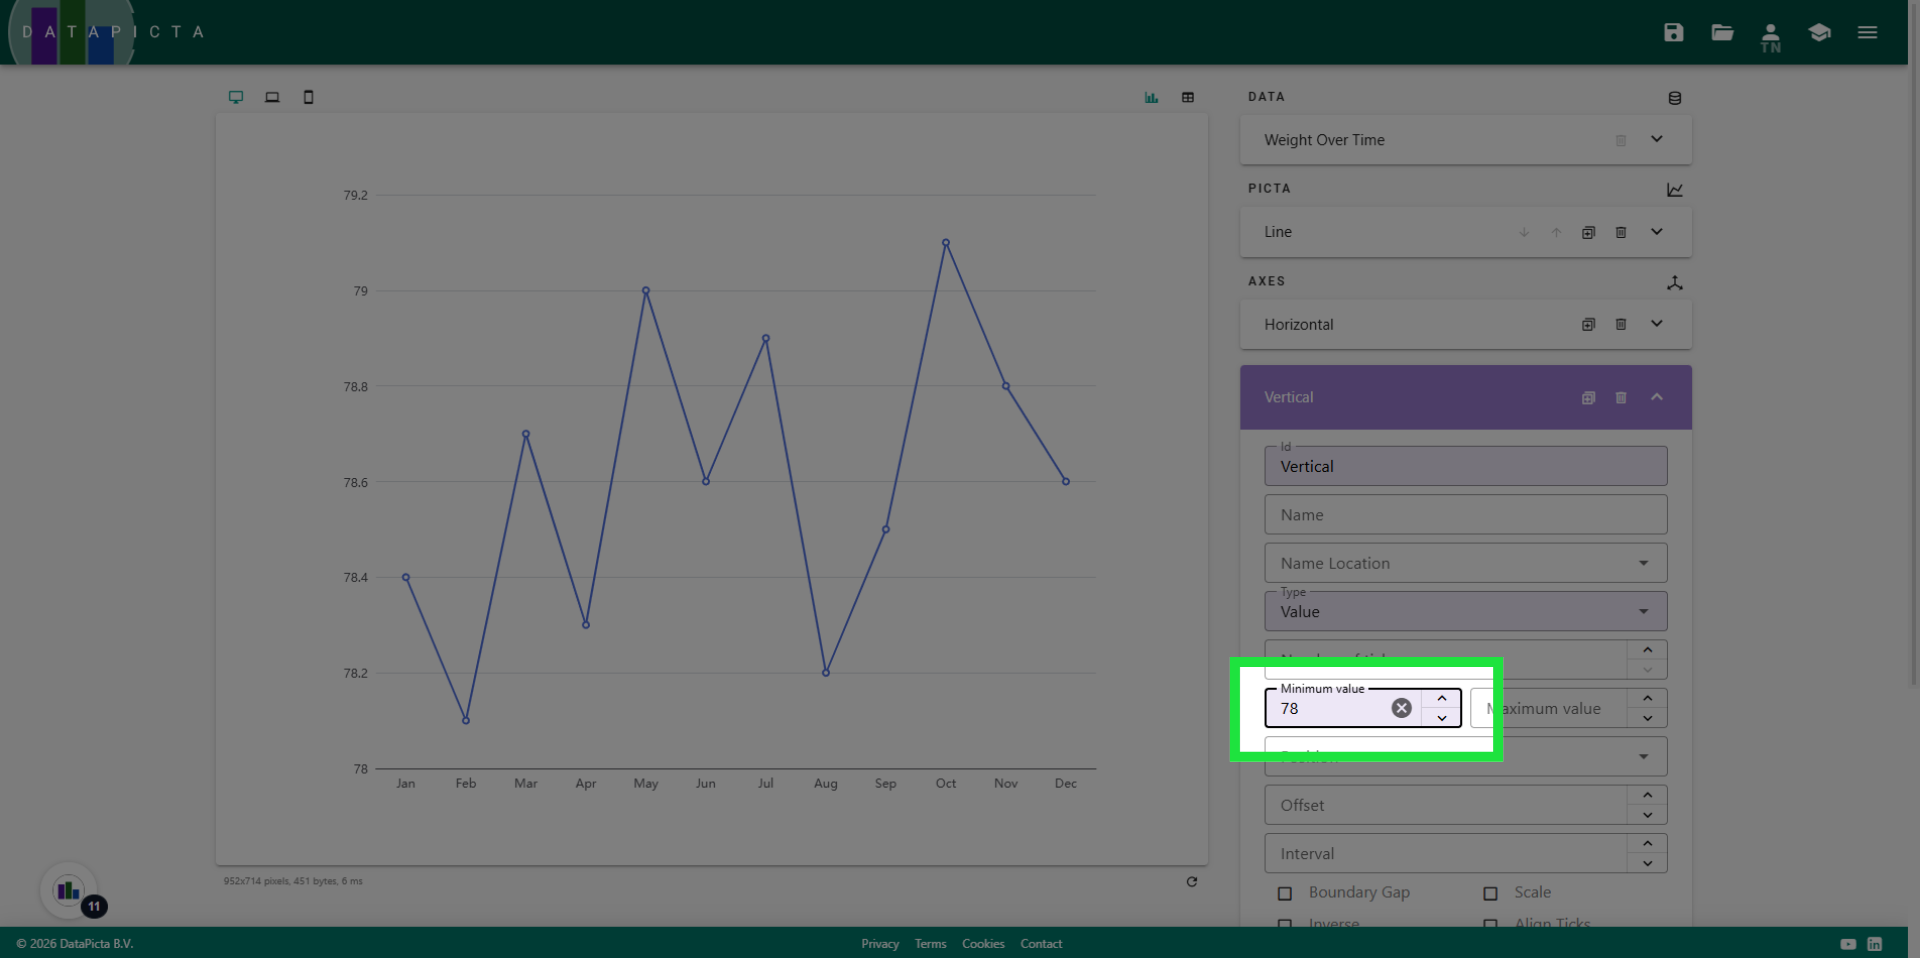Save the current project
This screenshot has width=1920, height=958.
pyautogui.click(x=1673, y=32)
